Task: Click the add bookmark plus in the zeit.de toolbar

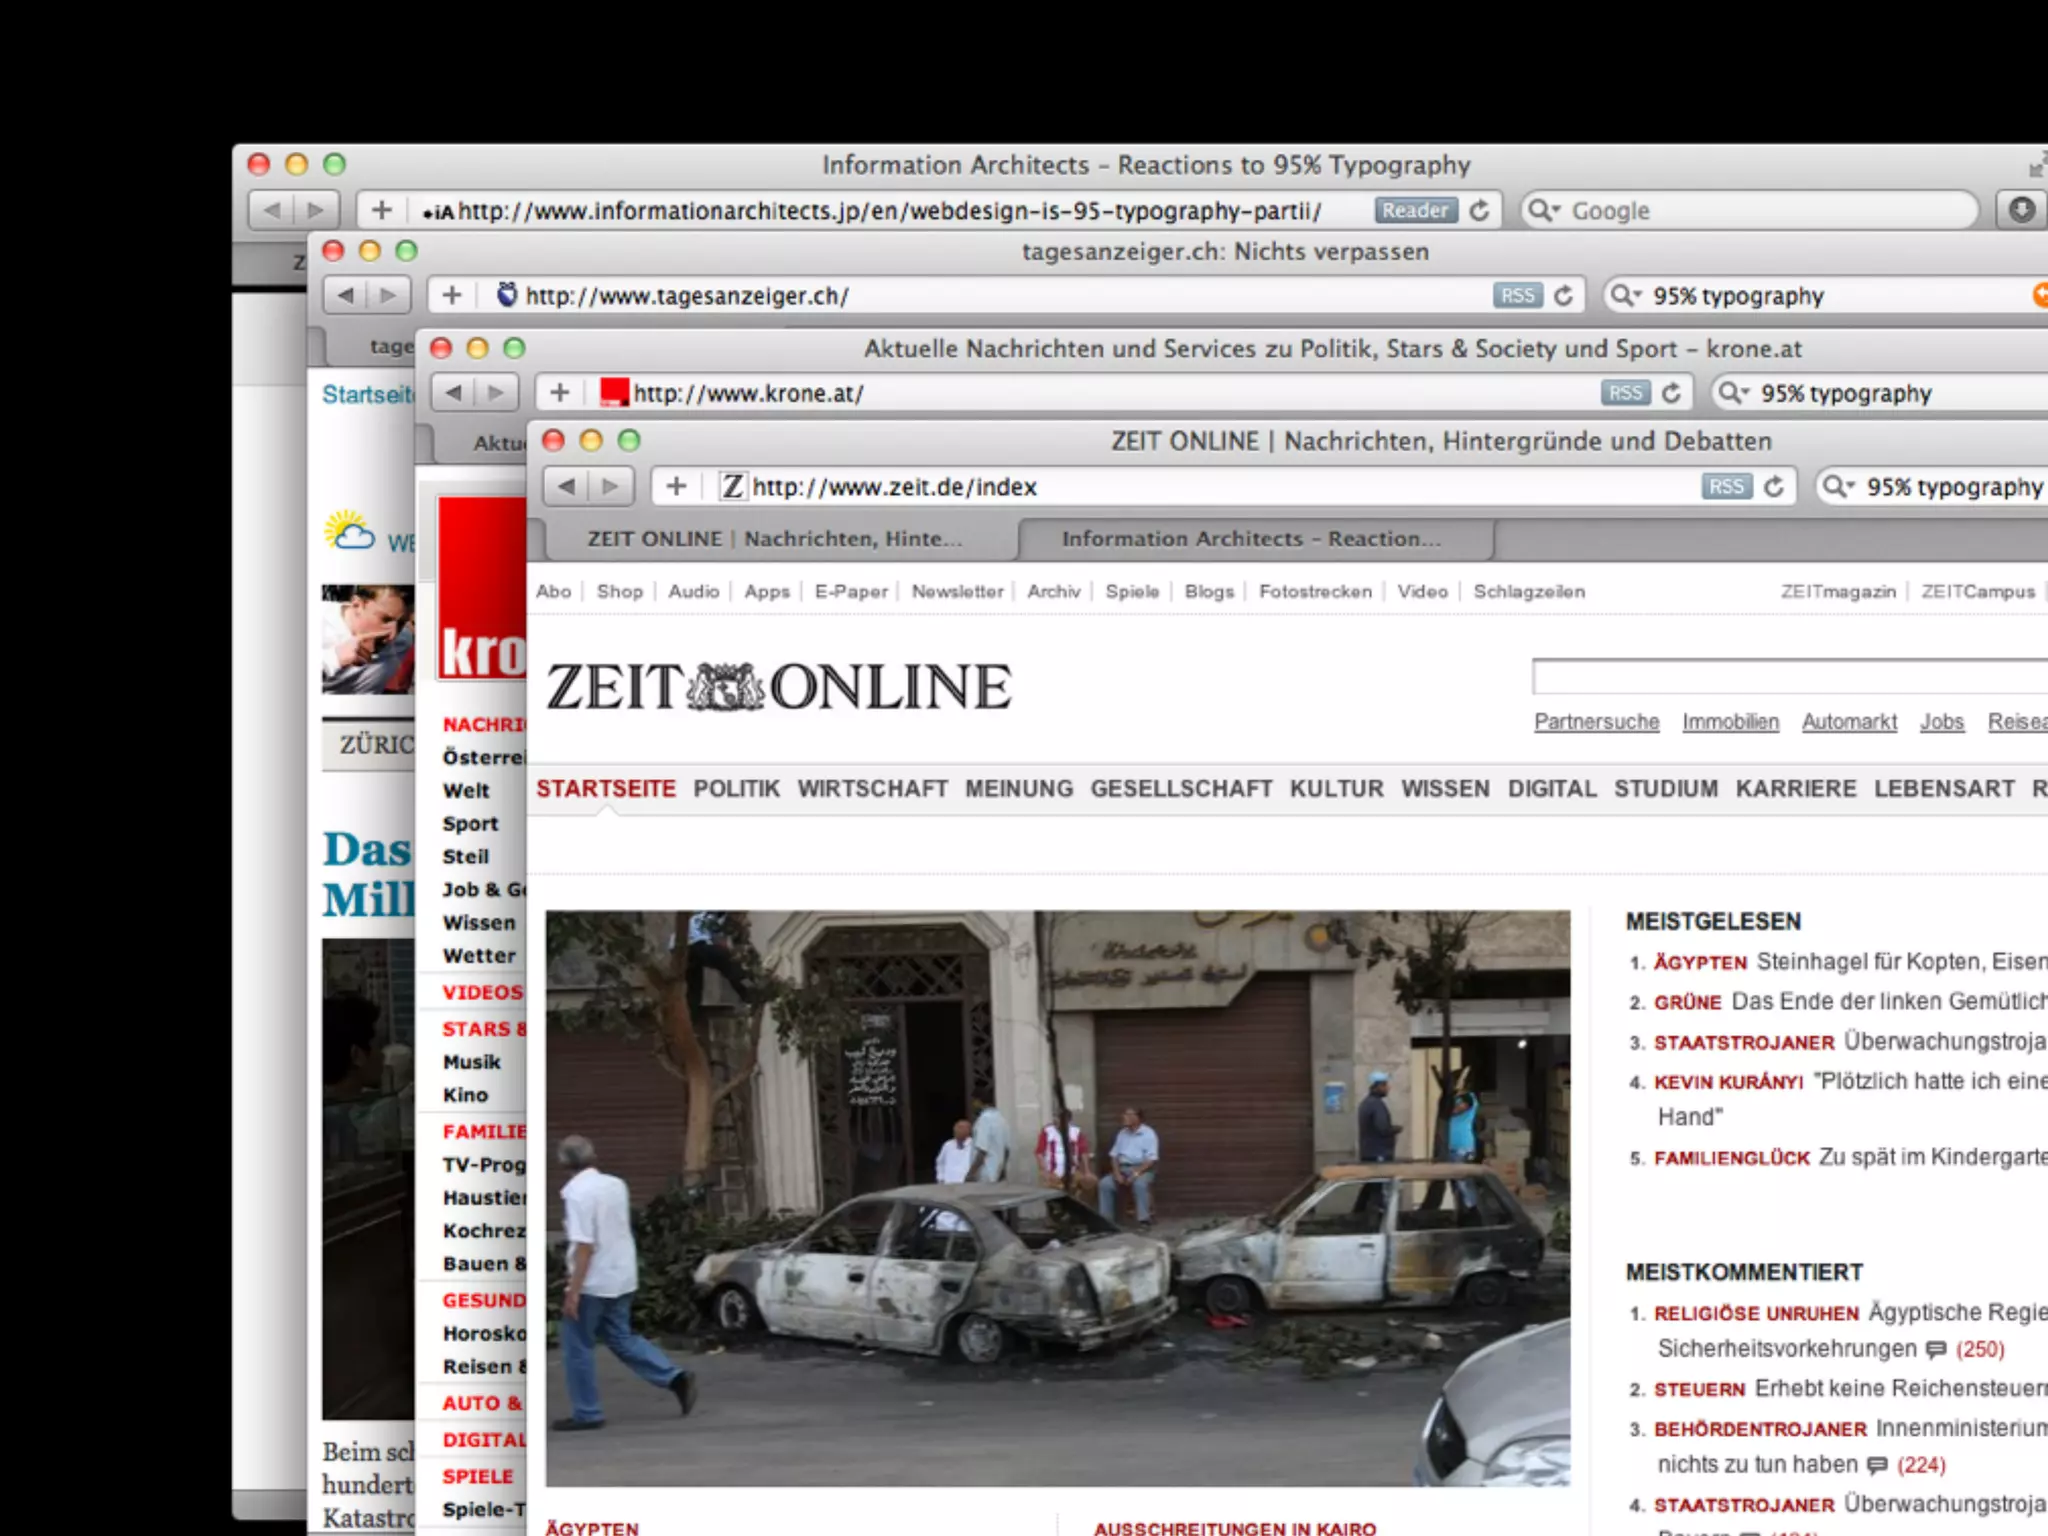Action: tap(677, 487)
